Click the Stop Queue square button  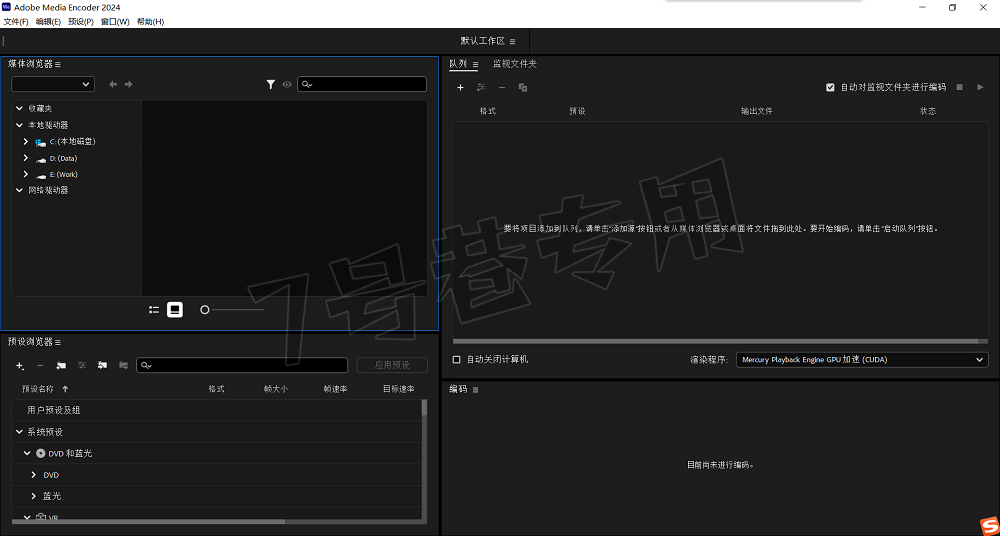click(x=959, y=87)
